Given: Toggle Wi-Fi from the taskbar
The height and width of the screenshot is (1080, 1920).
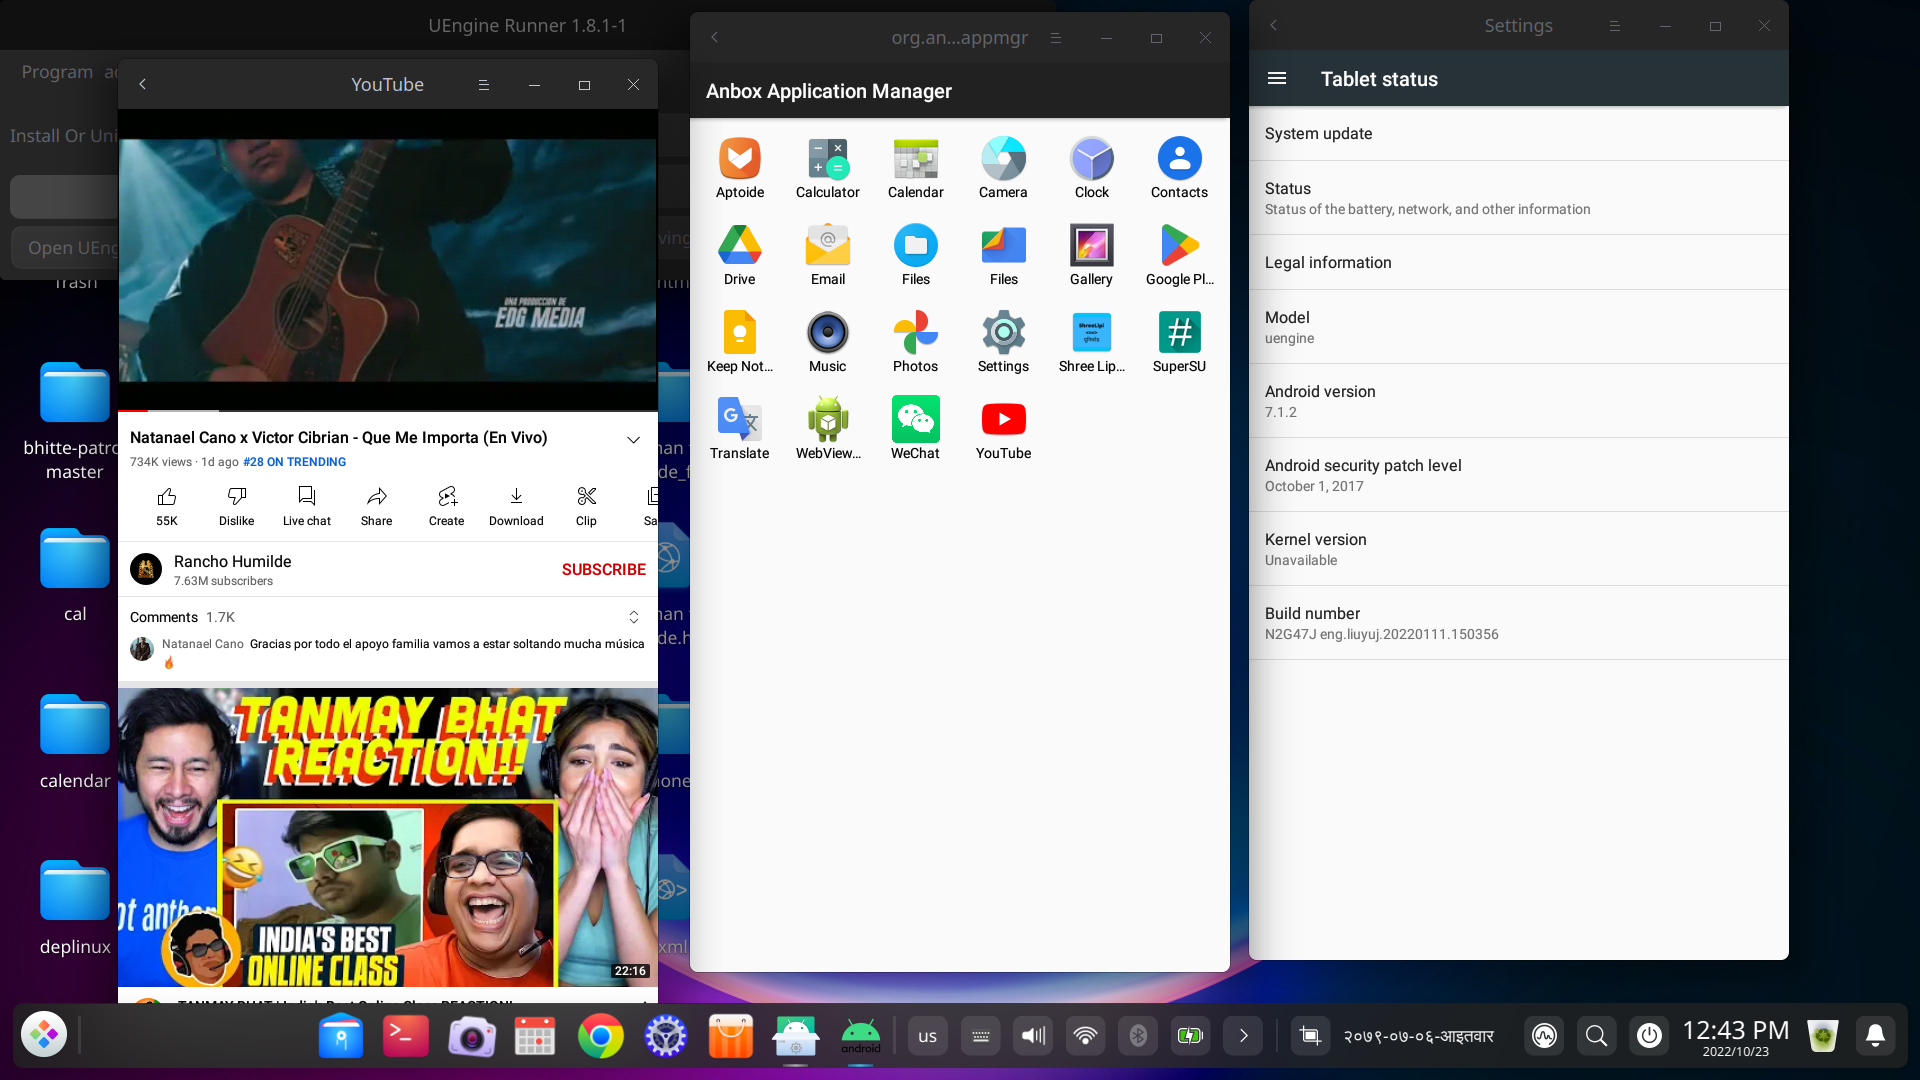Looking at the screenshot, I should point(1087,1035).
